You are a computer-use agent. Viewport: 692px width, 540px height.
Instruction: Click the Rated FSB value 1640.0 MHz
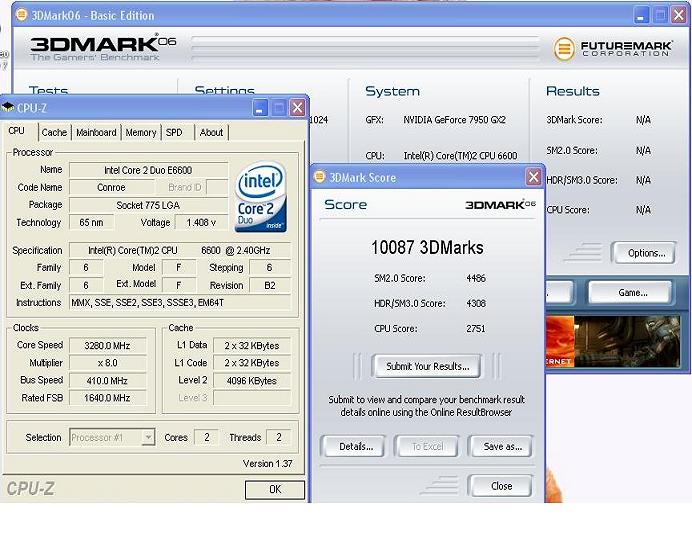pos(107,398)
